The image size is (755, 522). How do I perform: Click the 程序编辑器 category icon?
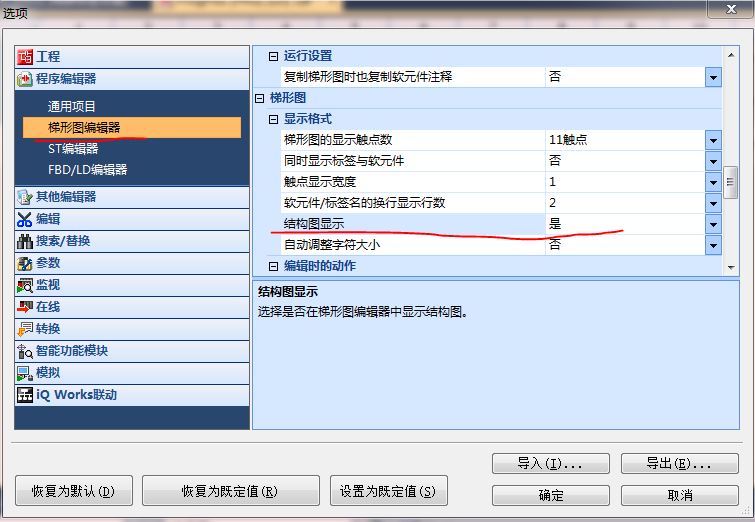26,79
